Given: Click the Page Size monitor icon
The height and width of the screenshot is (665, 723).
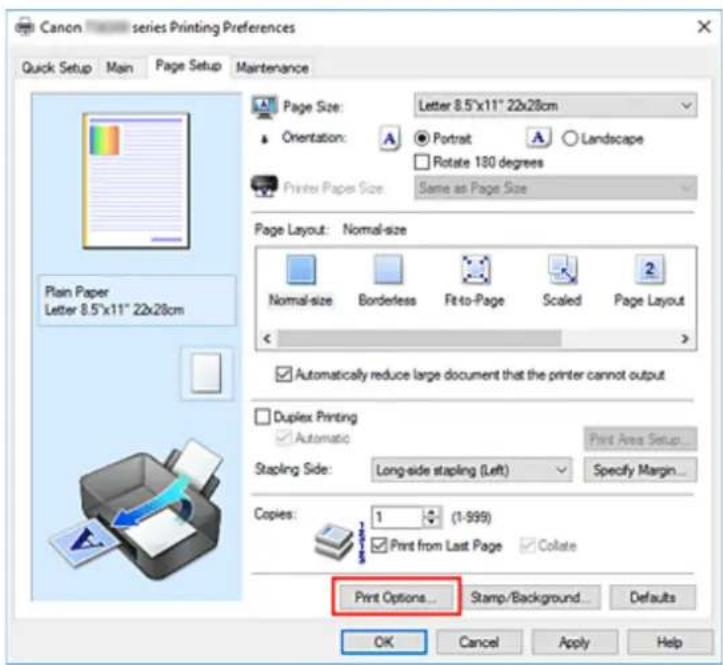Looking at the screenshot, I should coord(264,107).
